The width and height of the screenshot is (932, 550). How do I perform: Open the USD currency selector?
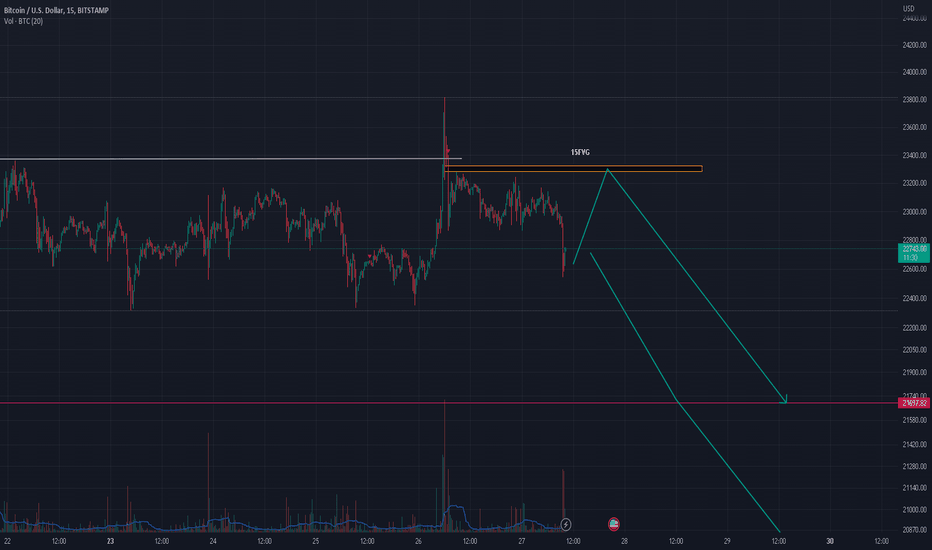[x=909, y=8]
